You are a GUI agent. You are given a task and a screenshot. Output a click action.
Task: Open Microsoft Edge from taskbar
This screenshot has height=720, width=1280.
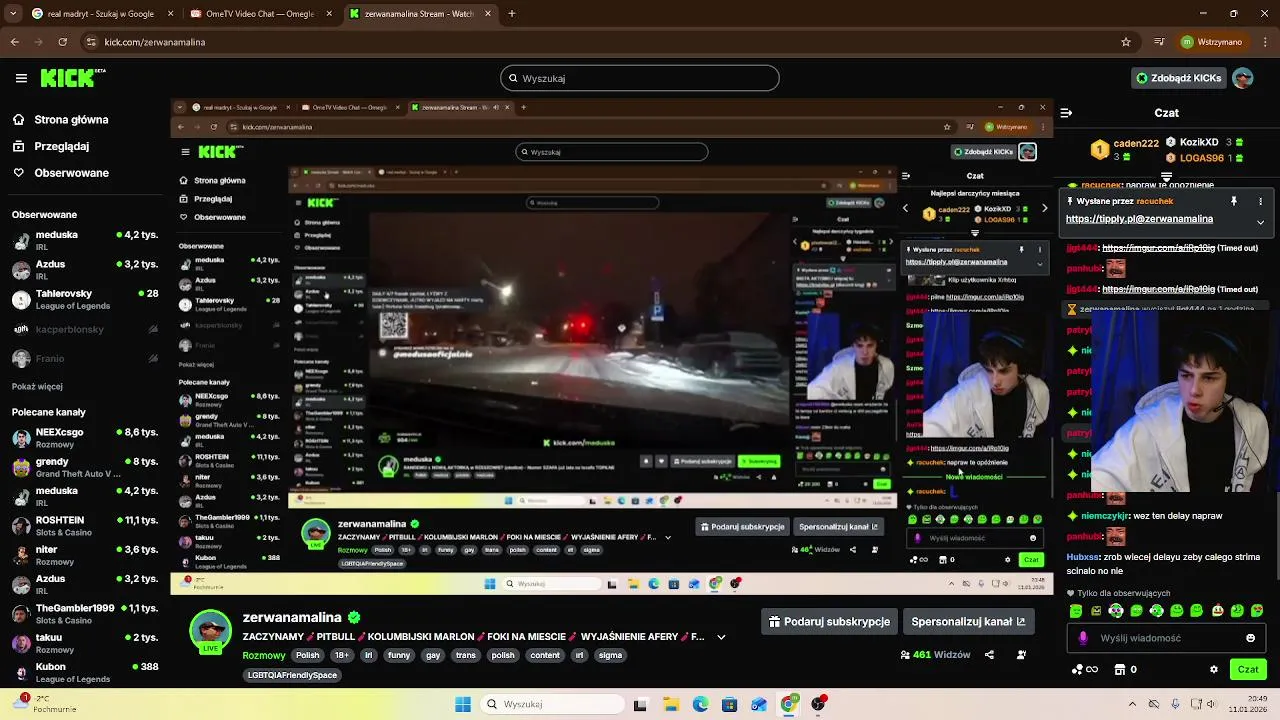click(700, 704)
